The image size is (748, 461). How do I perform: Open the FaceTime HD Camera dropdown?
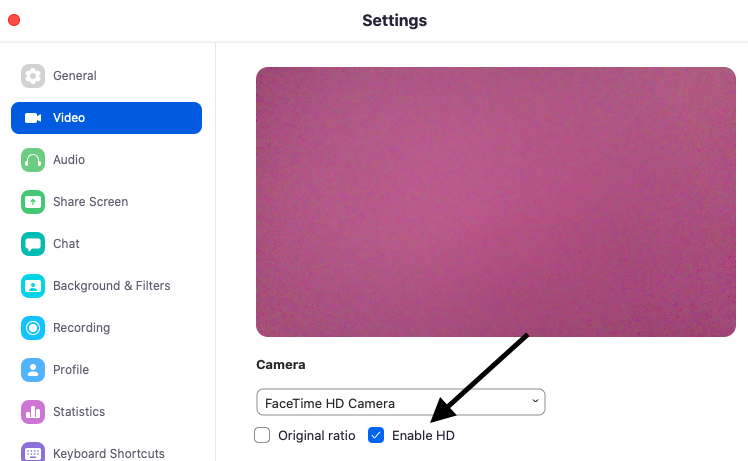[401, 402]
